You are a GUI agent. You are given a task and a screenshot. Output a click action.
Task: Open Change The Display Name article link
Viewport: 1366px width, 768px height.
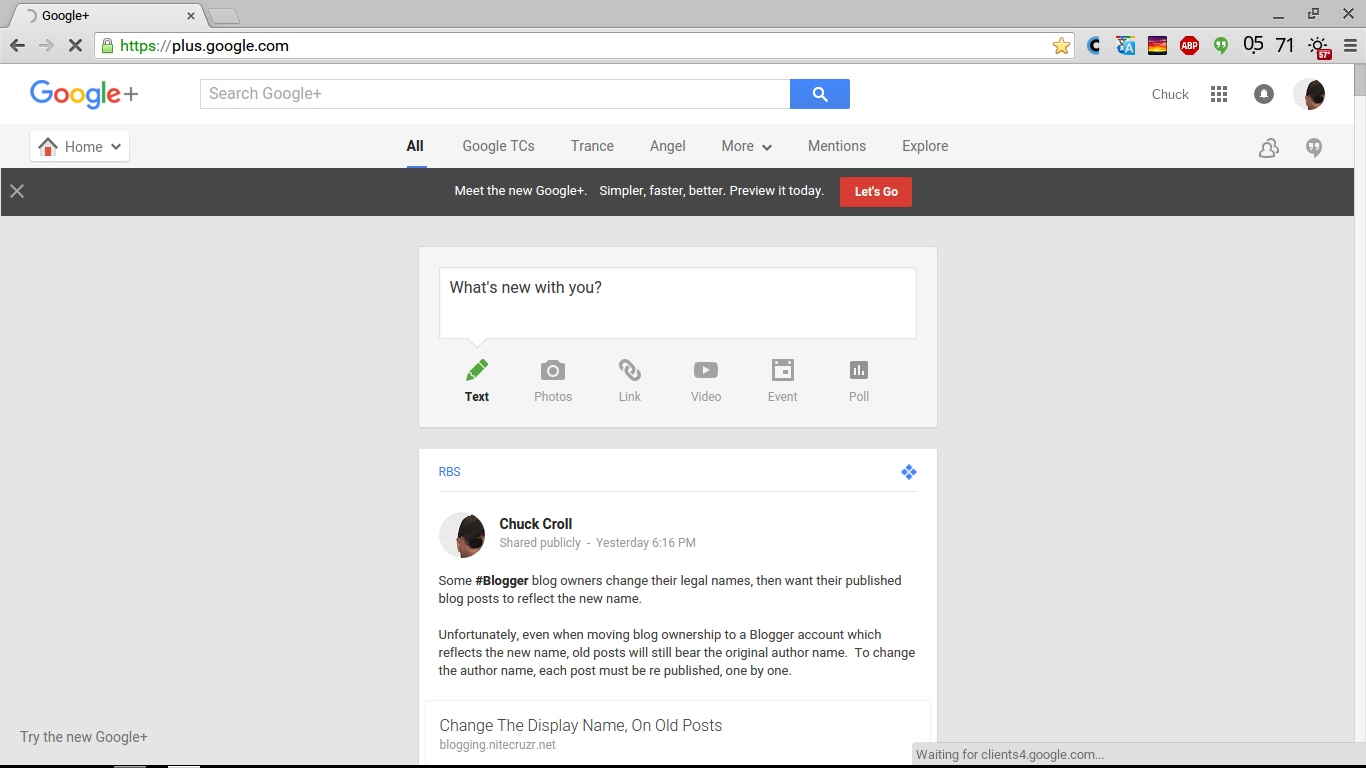click(x=580, y=726)
